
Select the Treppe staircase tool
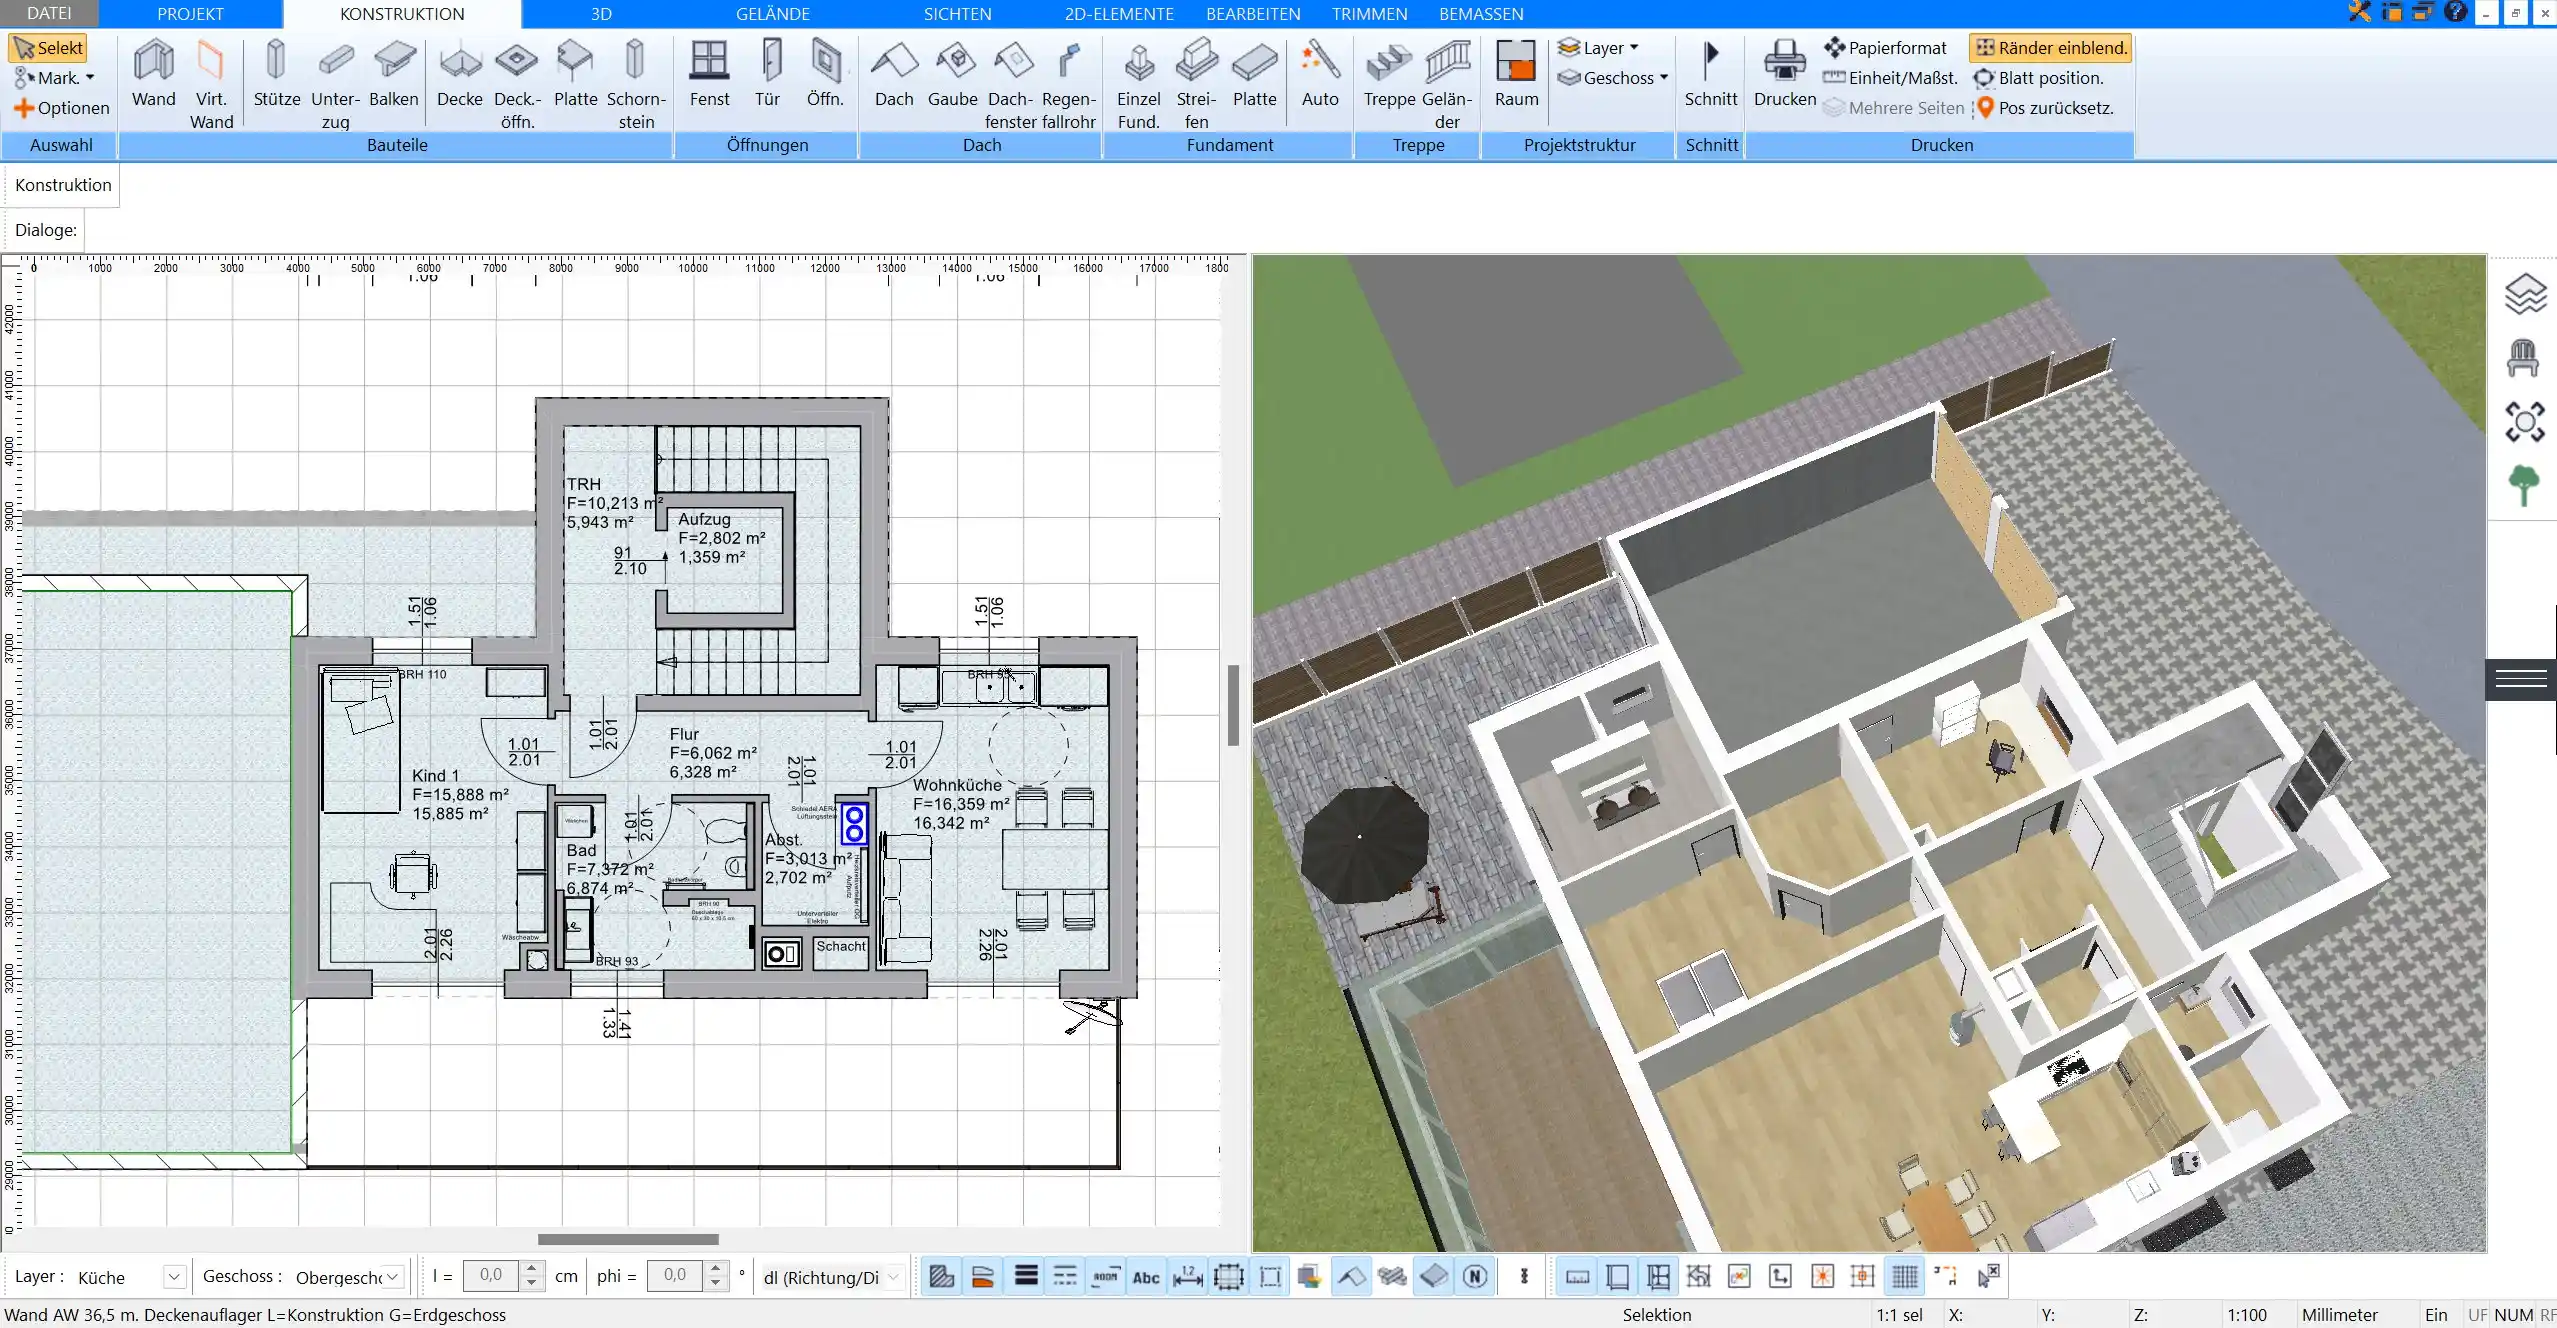point(1389,74)
